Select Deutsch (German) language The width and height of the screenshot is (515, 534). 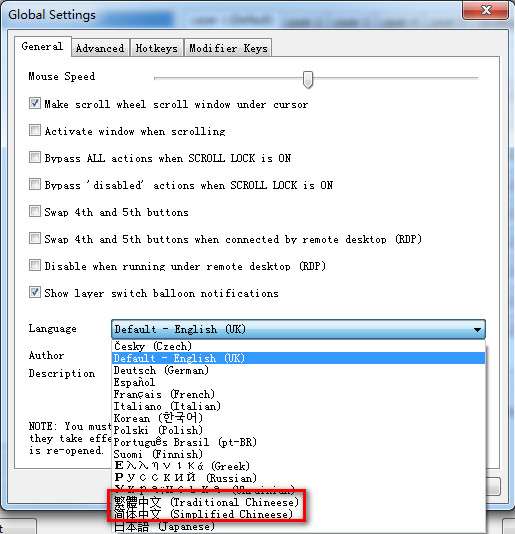click(x=298, y=370)
